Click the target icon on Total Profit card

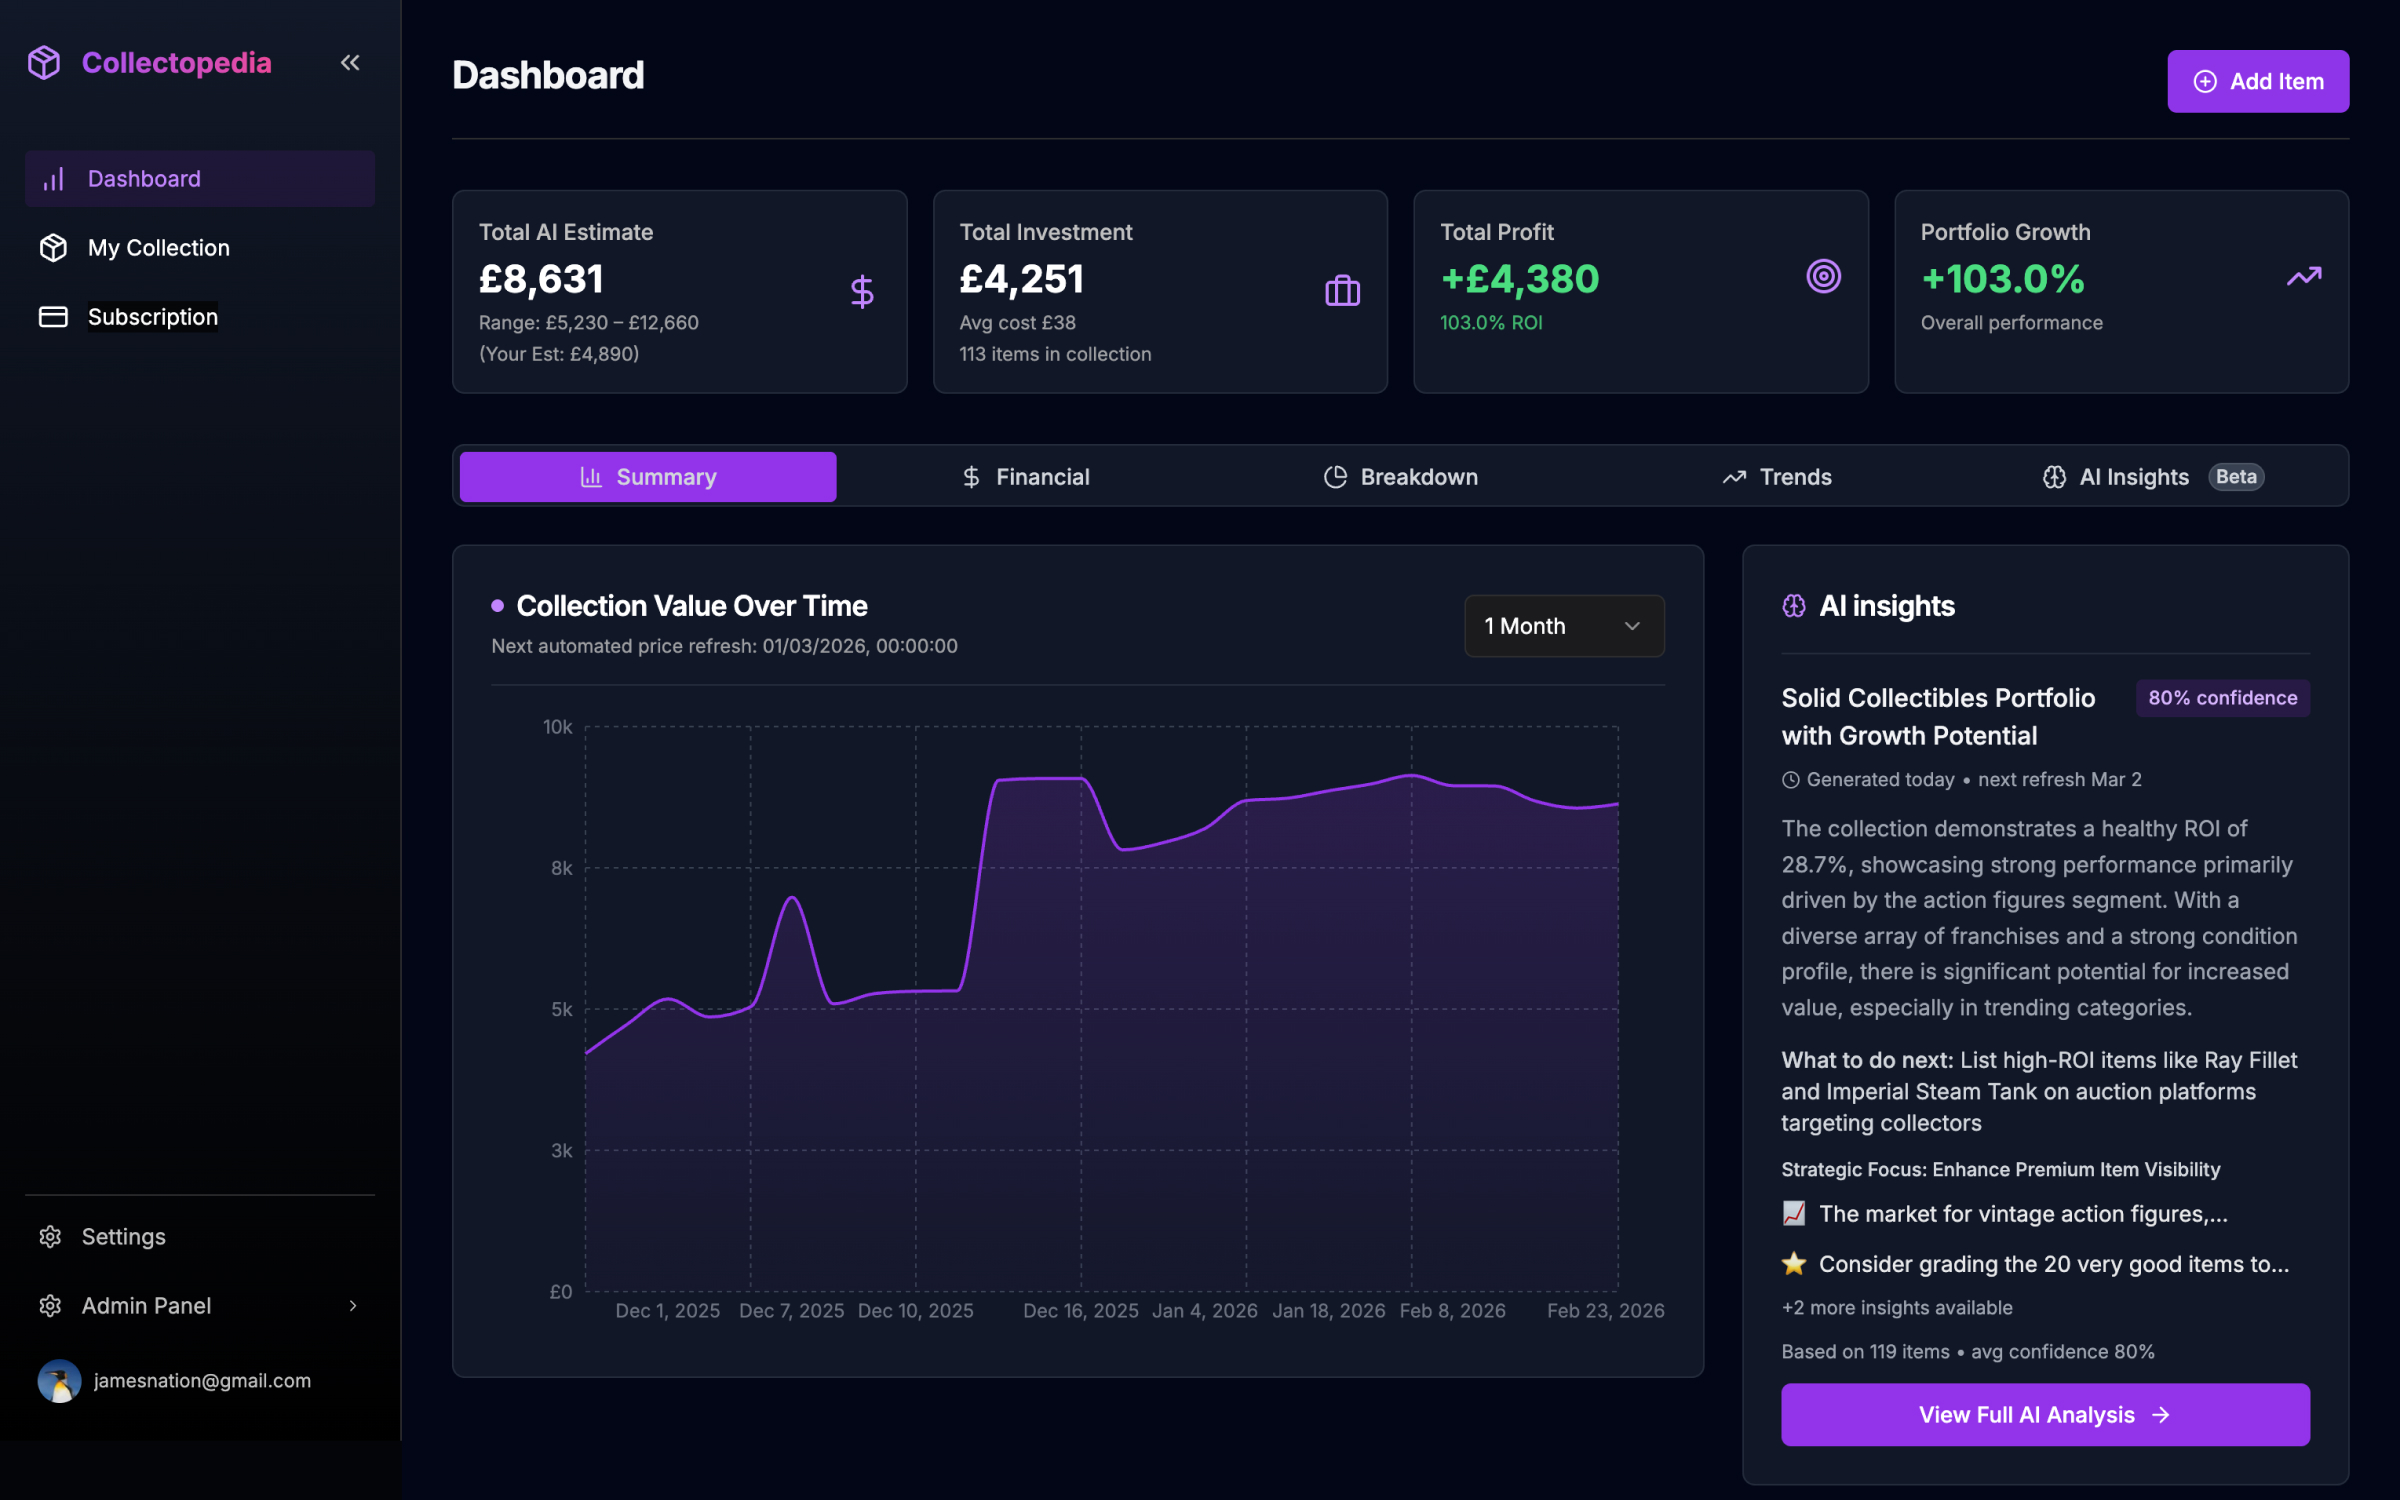pyautogui.click(x=1822, y=276)
